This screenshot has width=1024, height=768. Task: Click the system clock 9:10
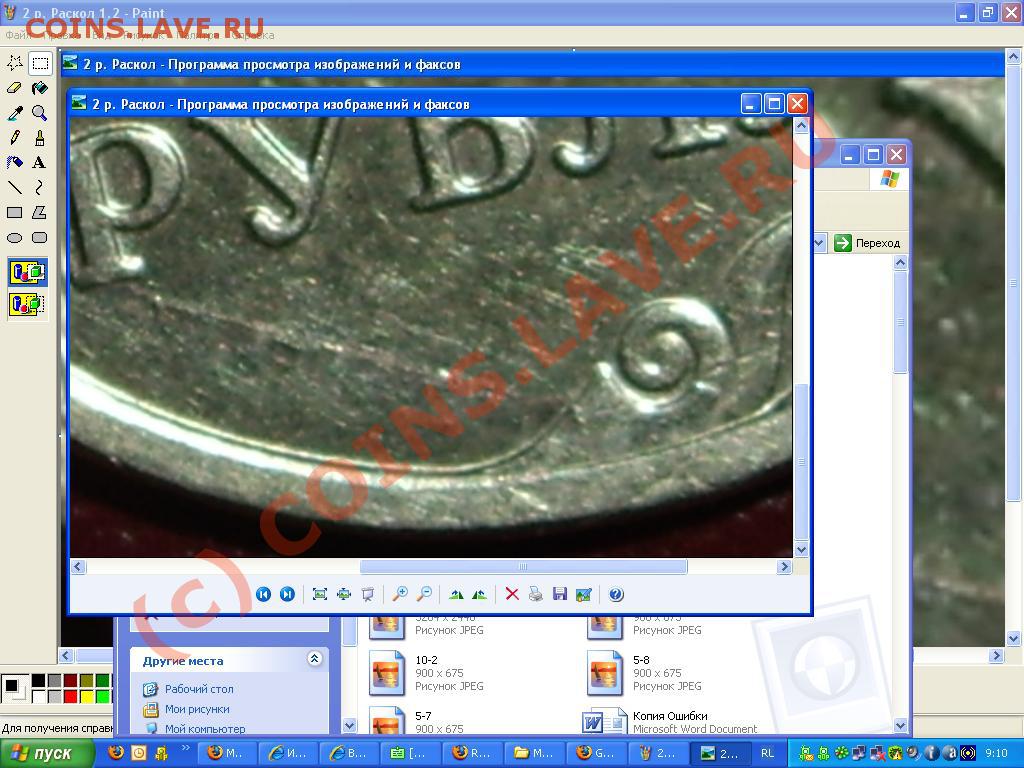(x=996, y=753)
